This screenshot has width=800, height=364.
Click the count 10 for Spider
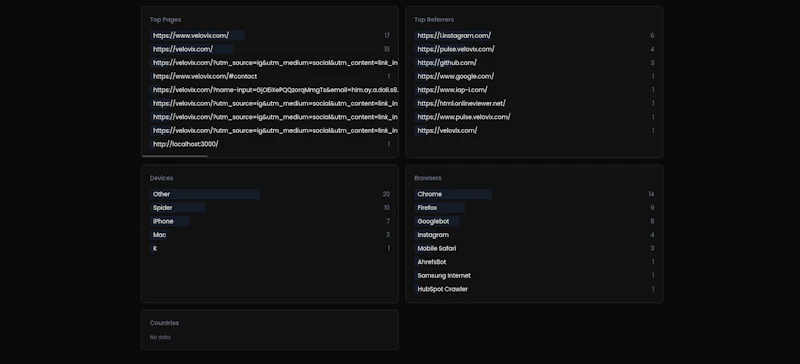click(387, 208)
